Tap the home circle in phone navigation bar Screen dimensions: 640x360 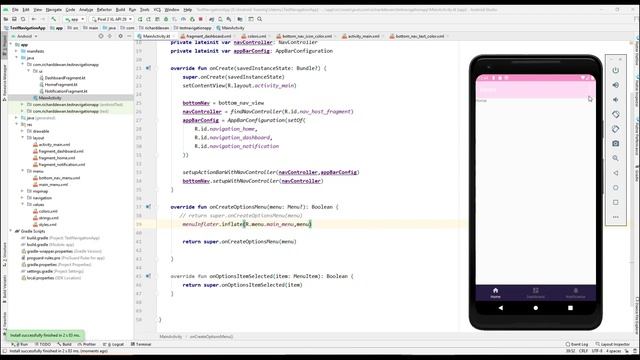(536, 308)
